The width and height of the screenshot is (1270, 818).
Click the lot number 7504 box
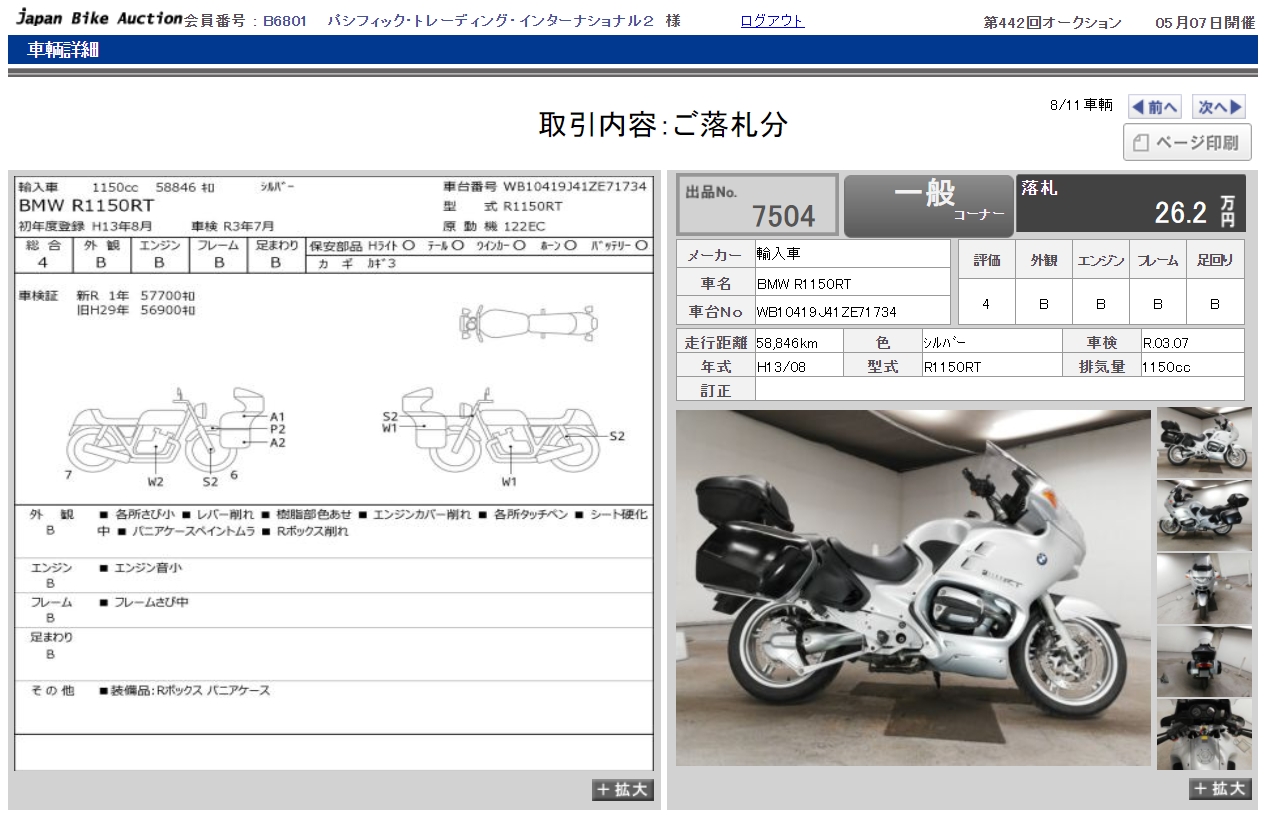coord(757,206)
